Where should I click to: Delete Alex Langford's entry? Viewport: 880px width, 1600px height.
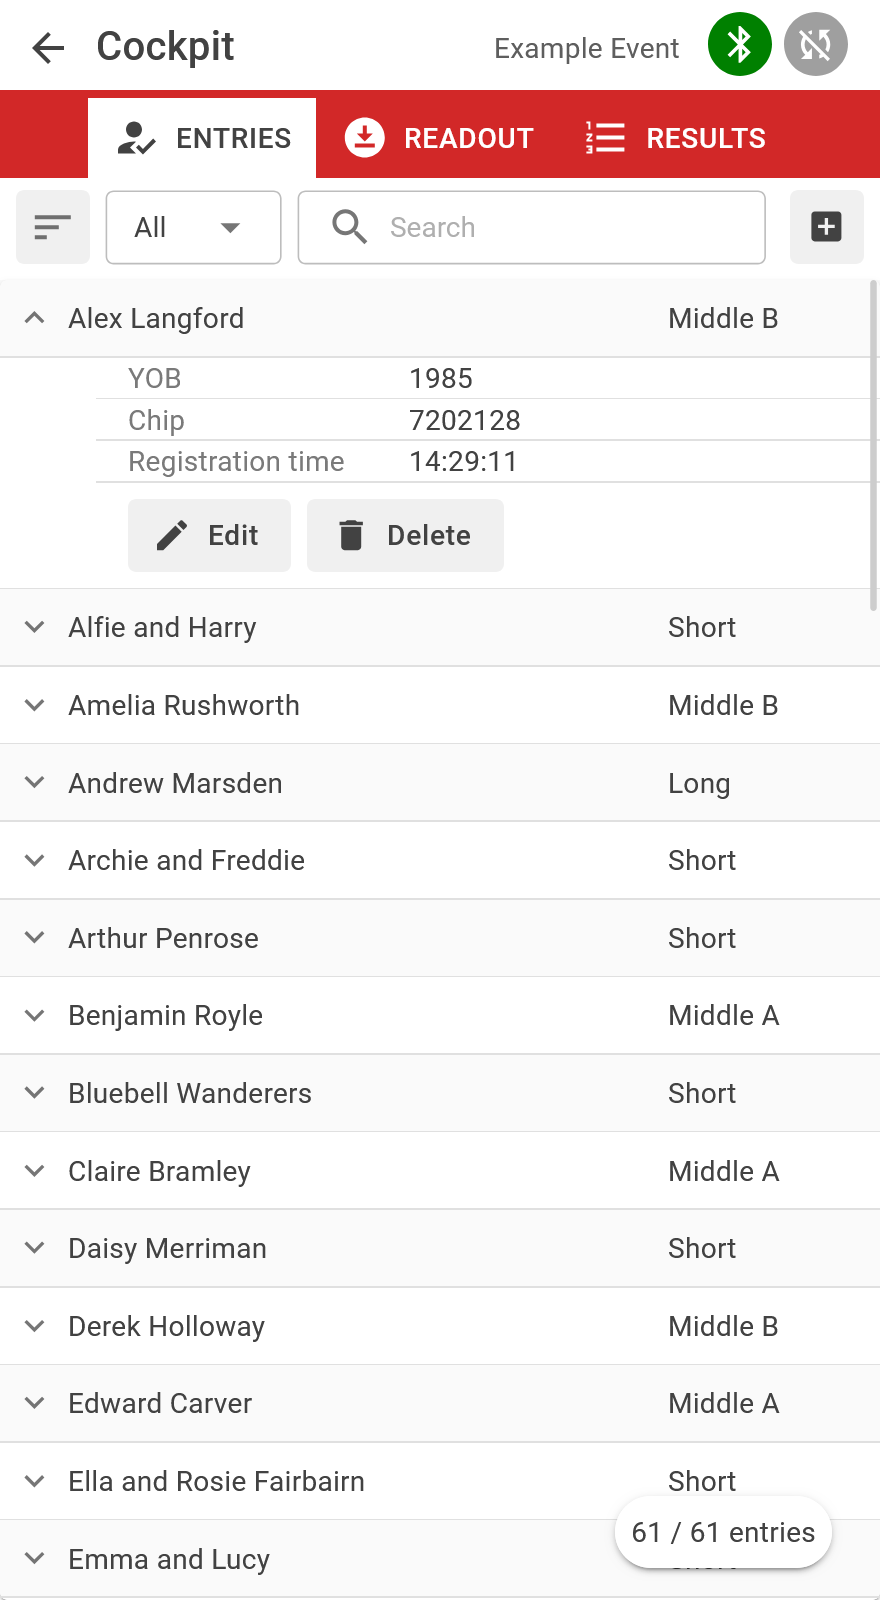pos(405,535)
